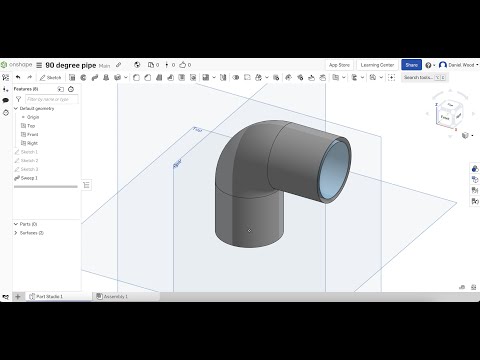Select the Shell tool
This screenshot has height=360, width=480.
click(x=182, y=77)
